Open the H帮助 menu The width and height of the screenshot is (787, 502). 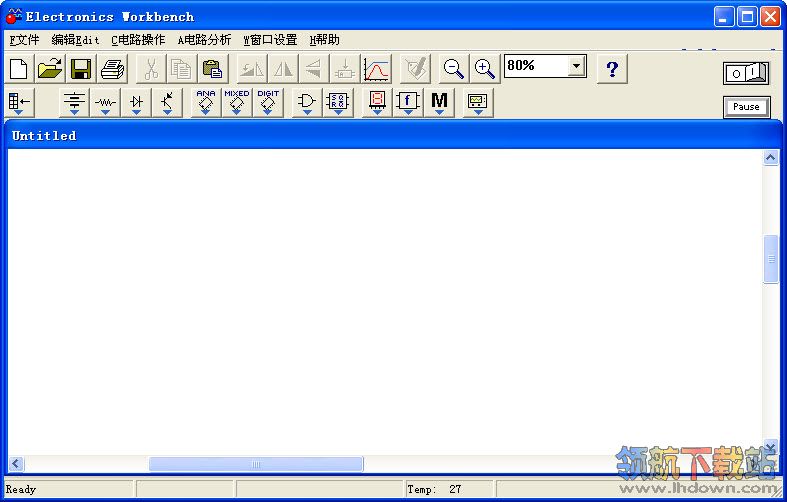(324, 40)
